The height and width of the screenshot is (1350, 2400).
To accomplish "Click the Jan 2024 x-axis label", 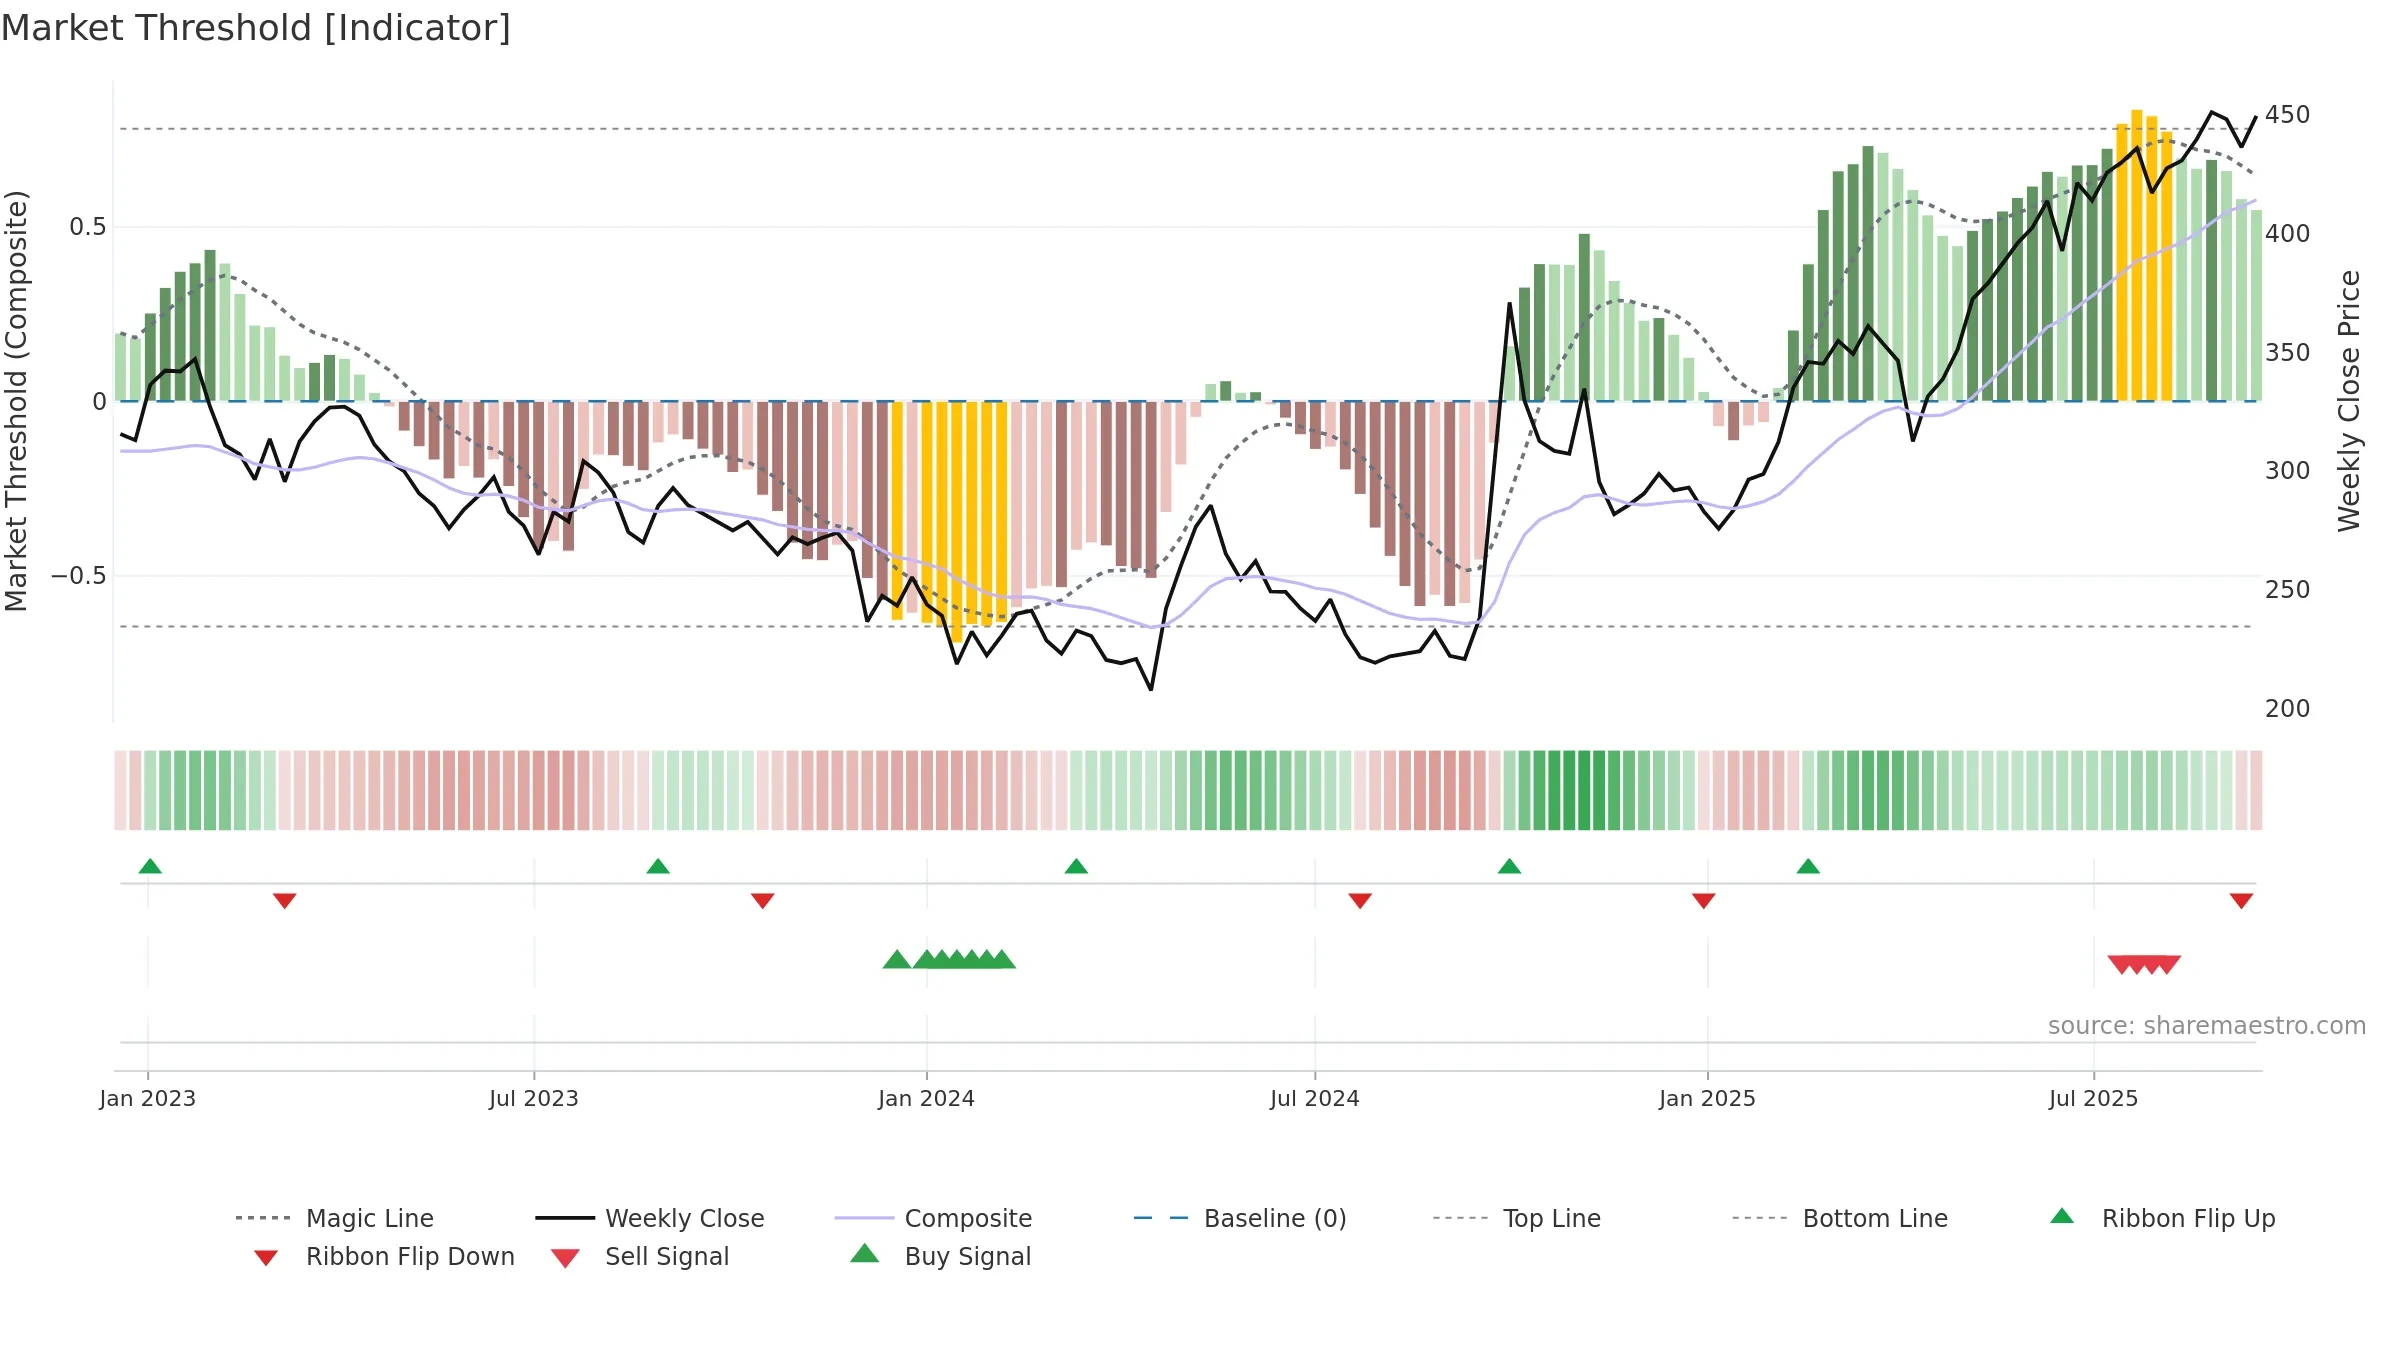I will pos(927,1098).
